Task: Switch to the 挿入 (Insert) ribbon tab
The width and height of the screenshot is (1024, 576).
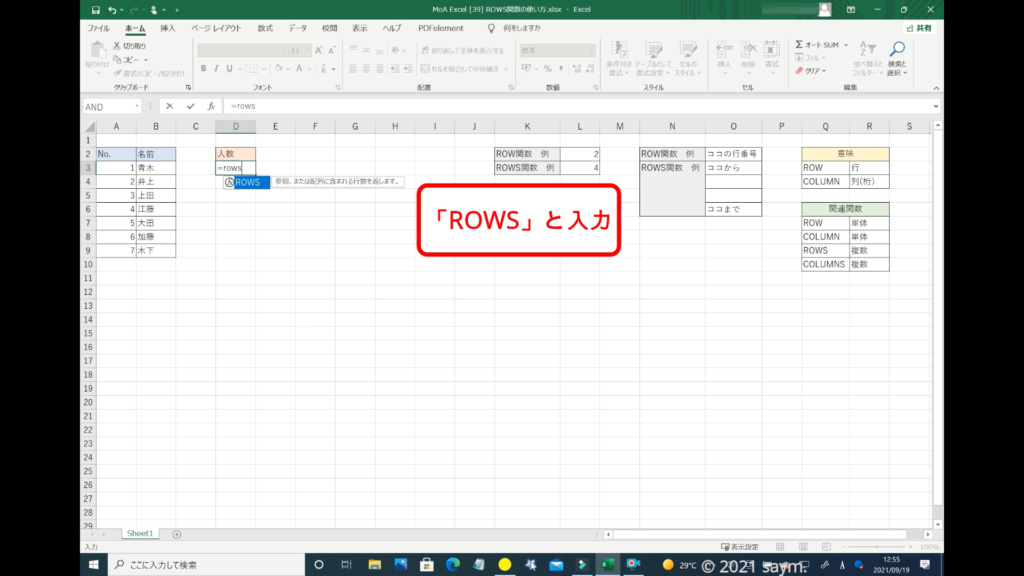Action: click(168, 29)
